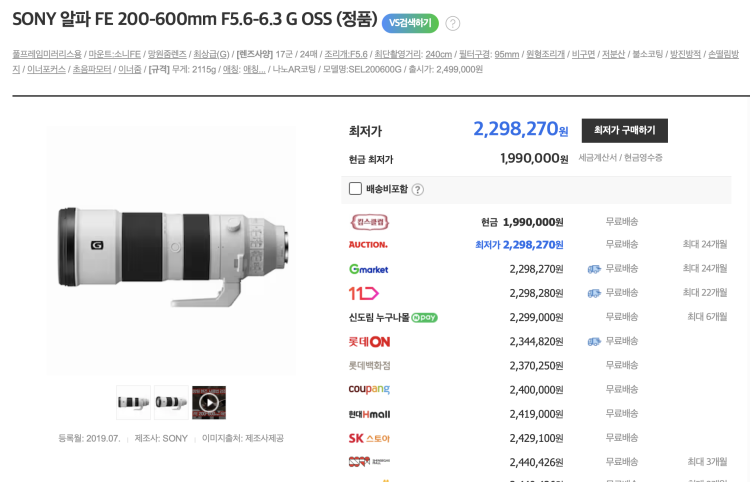Select the first lens thumbnail image
The height and width of the screenshot is (482, 750).
133,402
